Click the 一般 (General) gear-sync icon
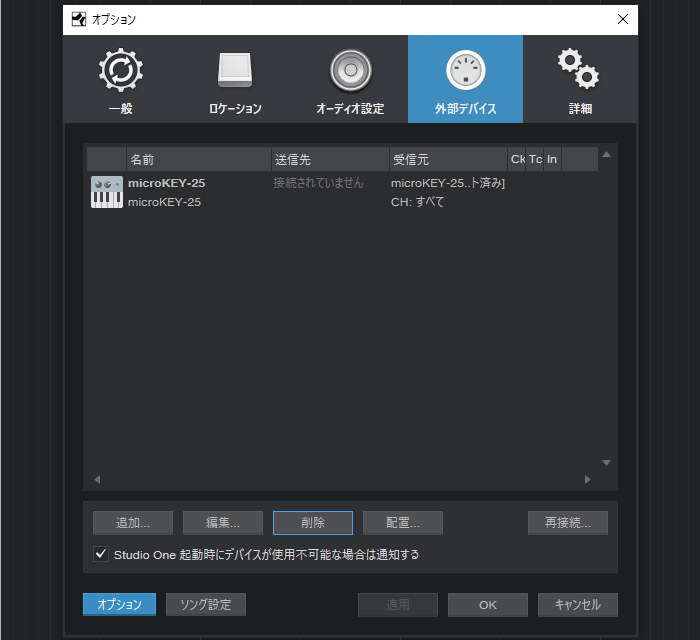 tap(120, 70)
